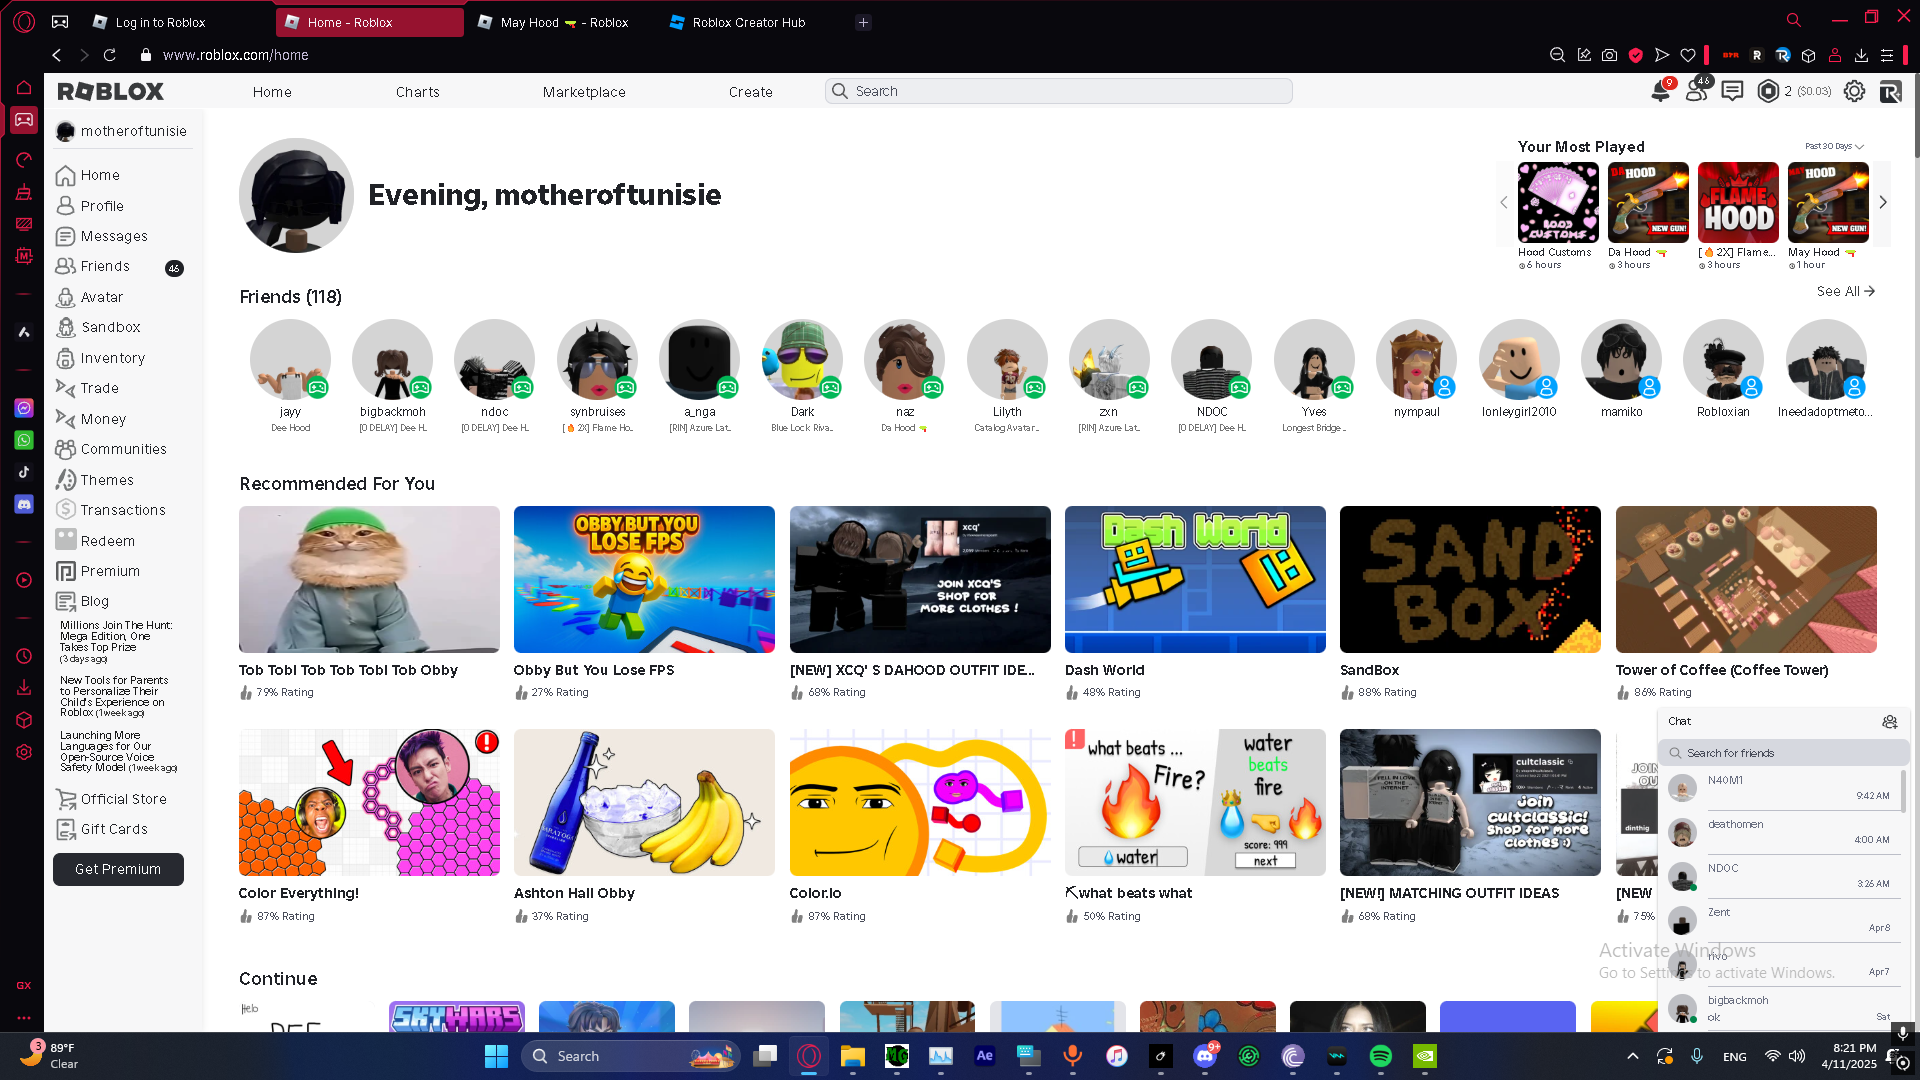The height and width of the screenshot is (1080, 1920).
Task: Click Search for friends chat field
Action: pyautogui.click(x=1784, y=753)
